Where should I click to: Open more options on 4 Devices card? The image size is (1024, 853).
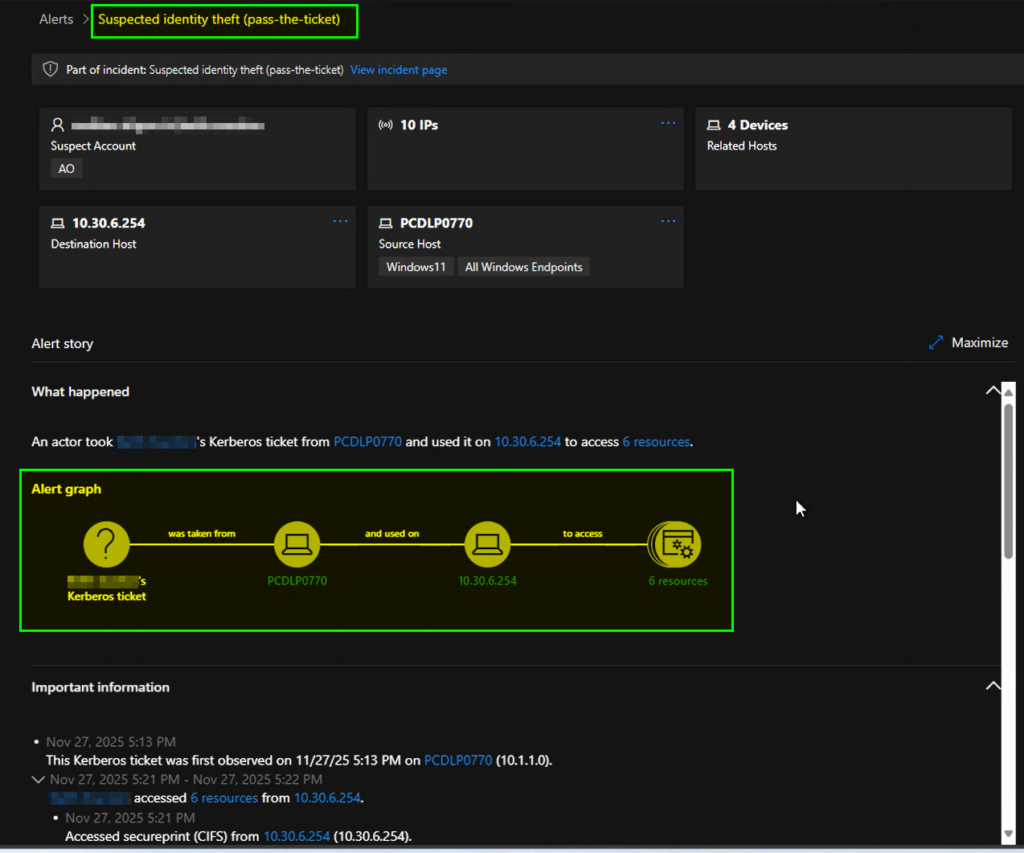[996, 123]
